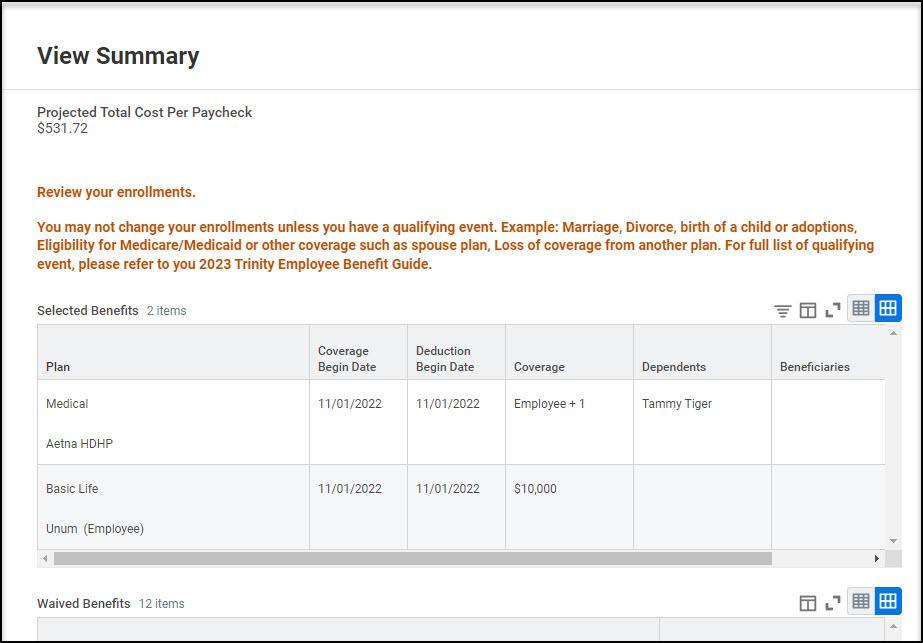Image resolution: width=923 pixels, height=643 pixels.
Task: Switch Selected Benefits to compact grid view
Action: [861, 308]
